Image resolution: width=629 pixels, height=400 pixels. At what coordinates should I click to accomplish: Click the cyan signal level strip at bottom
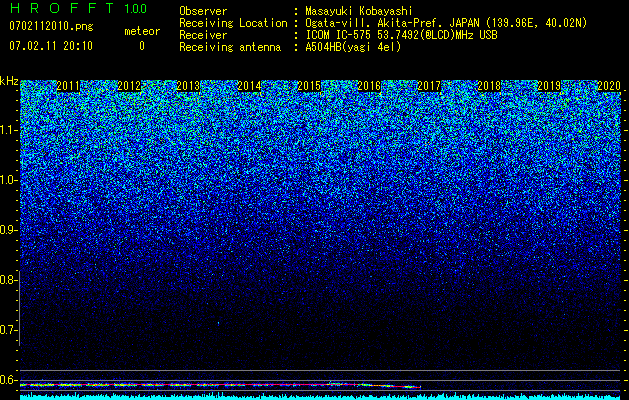(x=321, y=397)
